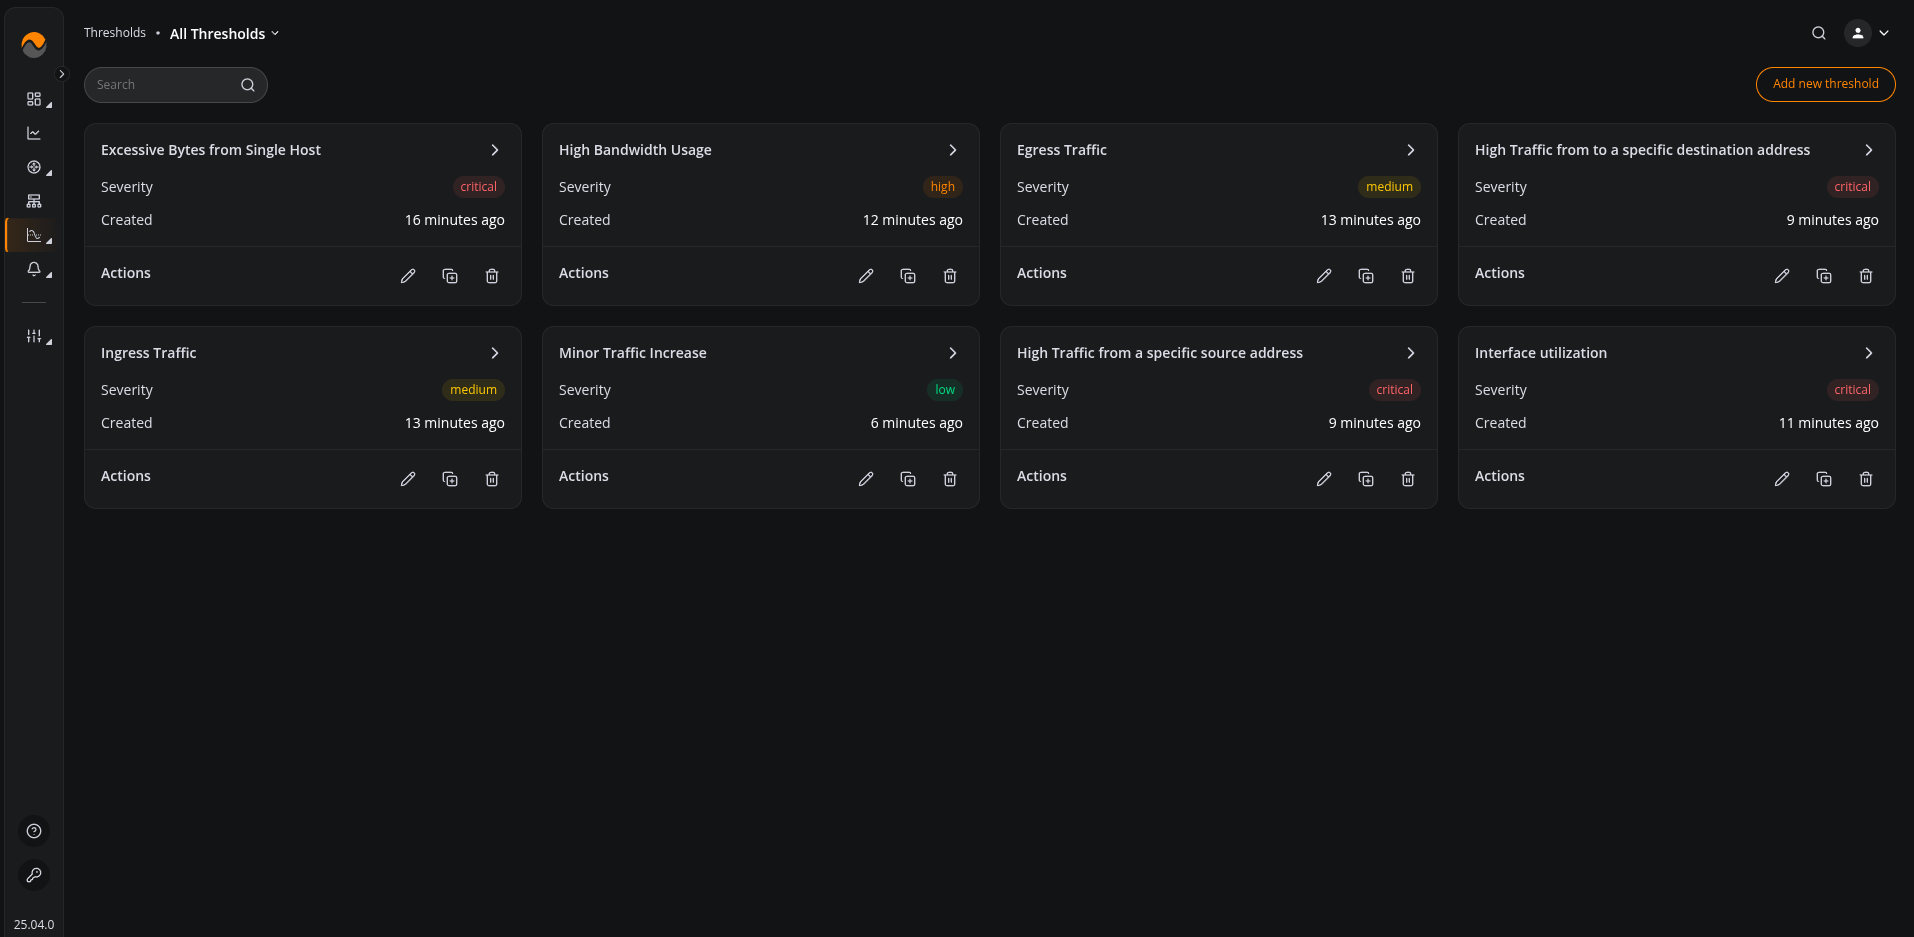Open the settings sliders icon in sidebar
Screen dimensions: 1914x937
tap(34, 336)
